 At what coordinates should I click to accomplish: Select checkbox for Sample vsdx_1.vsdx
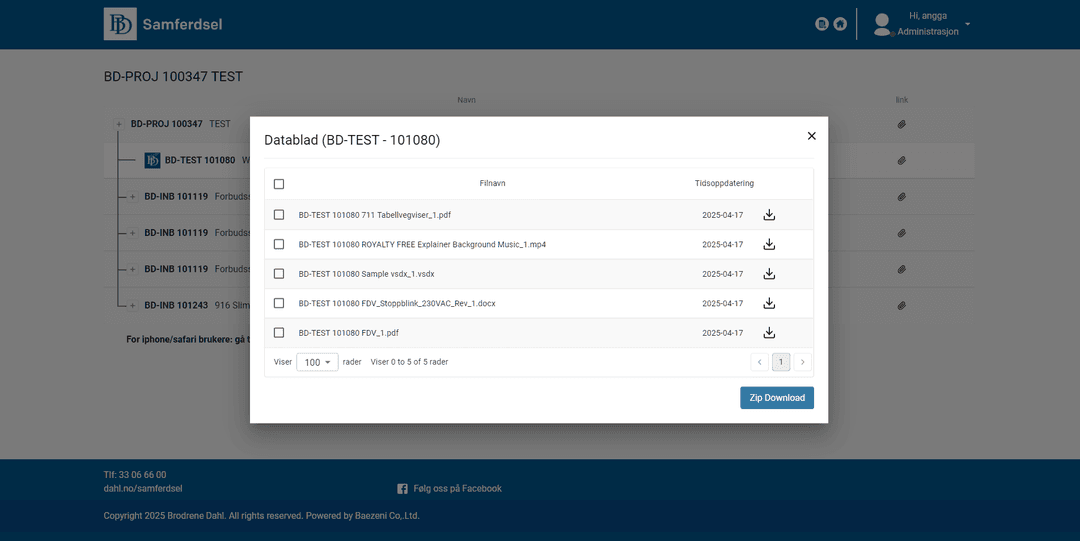(x=279, y=274)
